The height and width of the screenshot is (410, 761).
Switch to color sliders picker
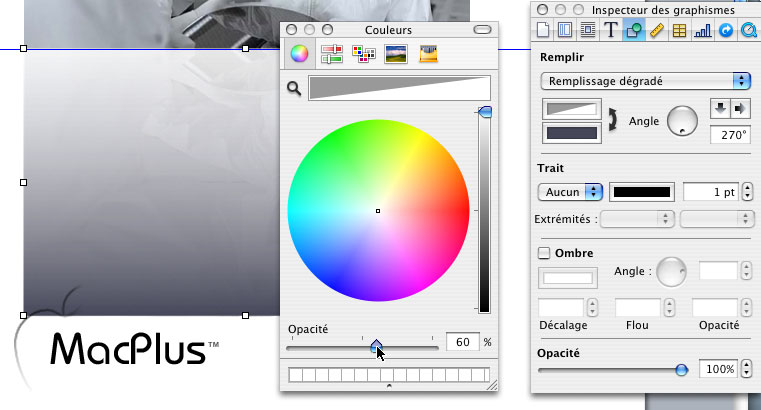pyautogui.click(x=331, y=54)
